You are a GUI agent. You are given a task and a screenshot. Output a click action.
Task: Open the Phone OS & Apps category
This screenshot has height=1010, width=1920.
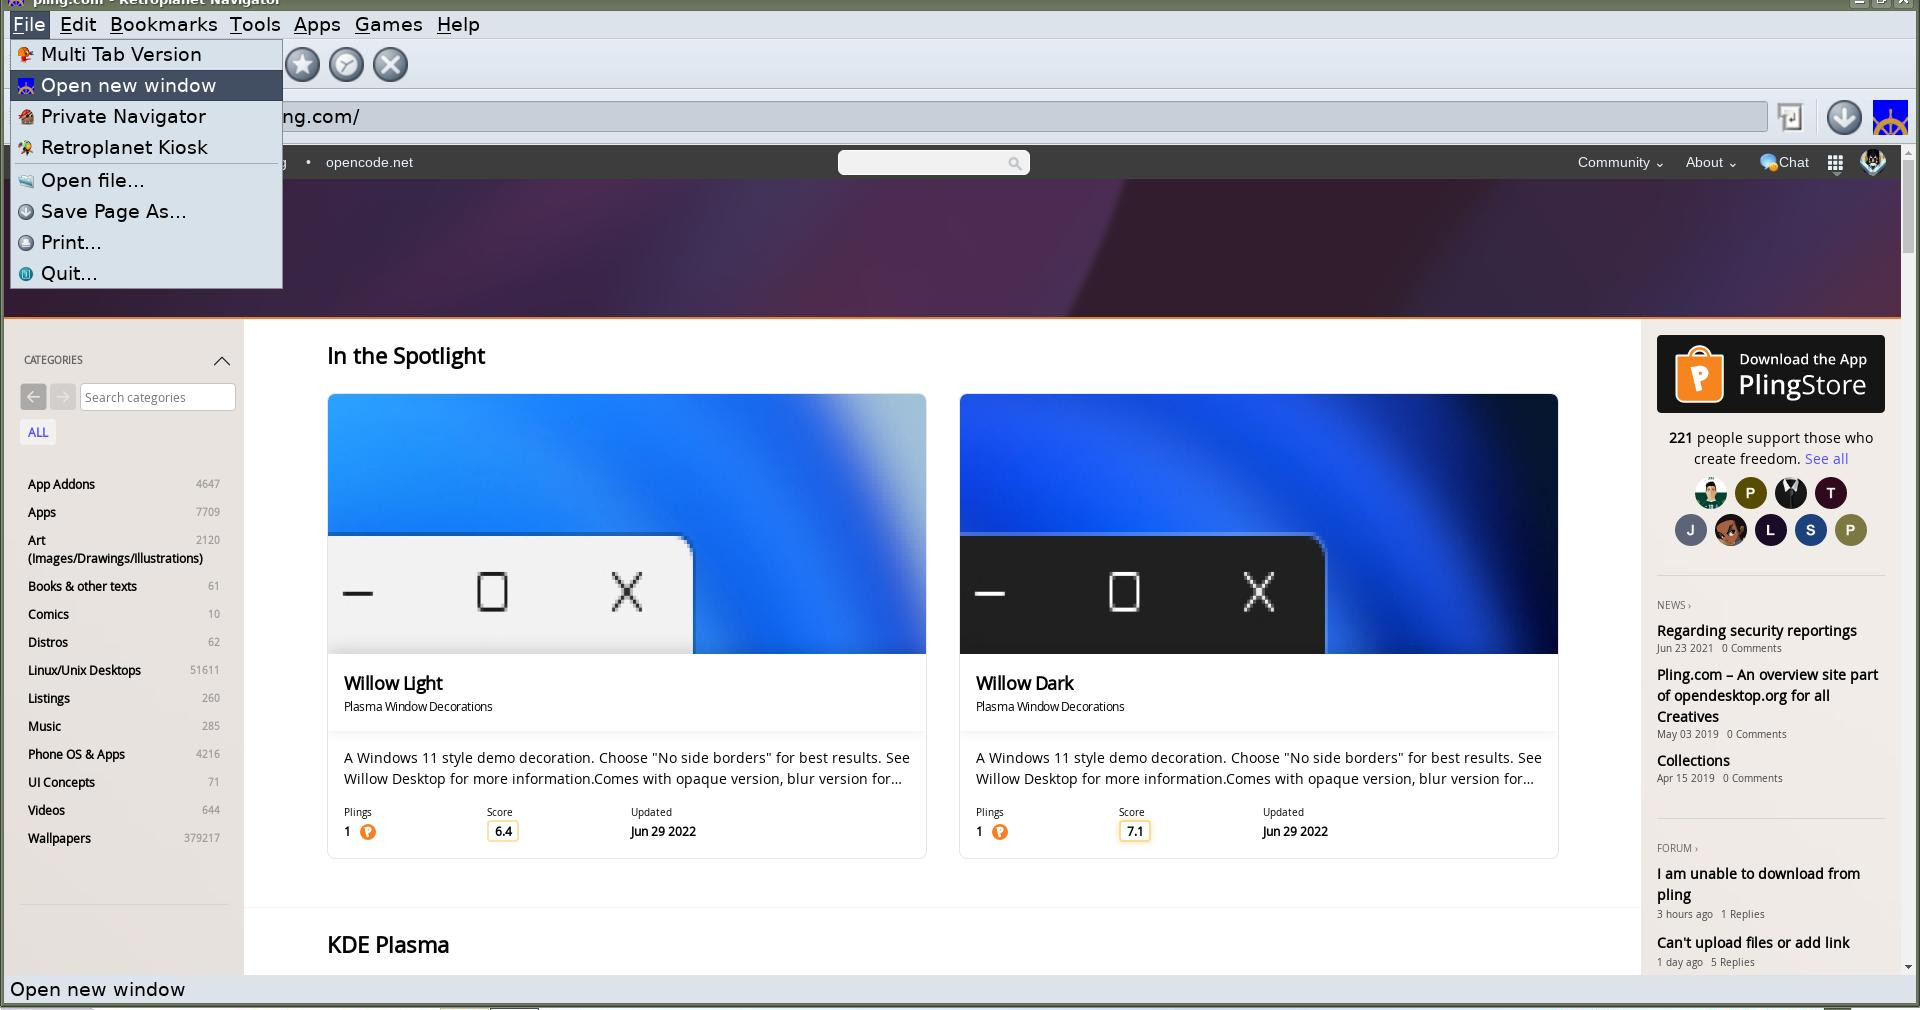tap(76, 755)
